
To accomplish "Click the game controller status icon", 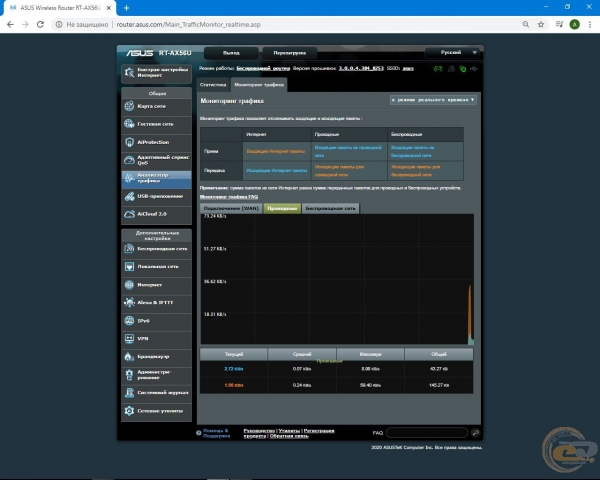I will (438, 69).
